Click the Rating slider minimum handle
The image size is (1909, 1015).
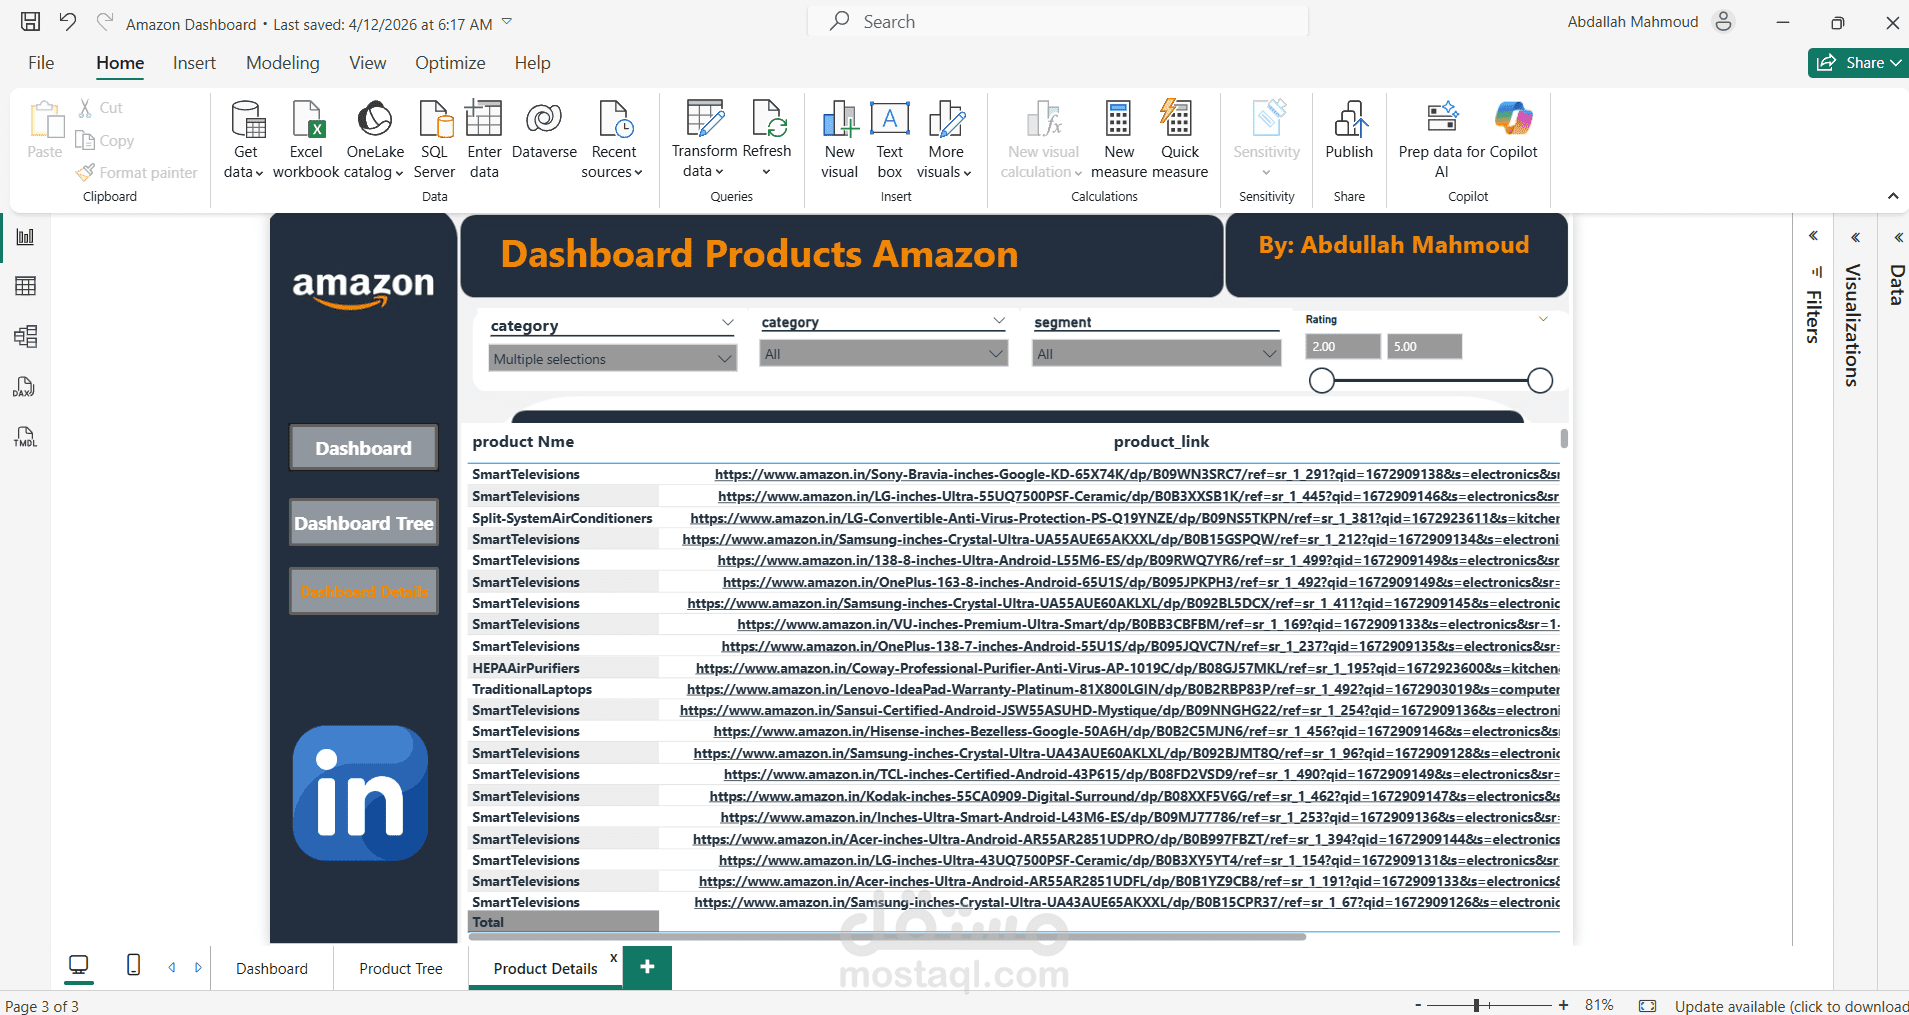pos(1321,380)
